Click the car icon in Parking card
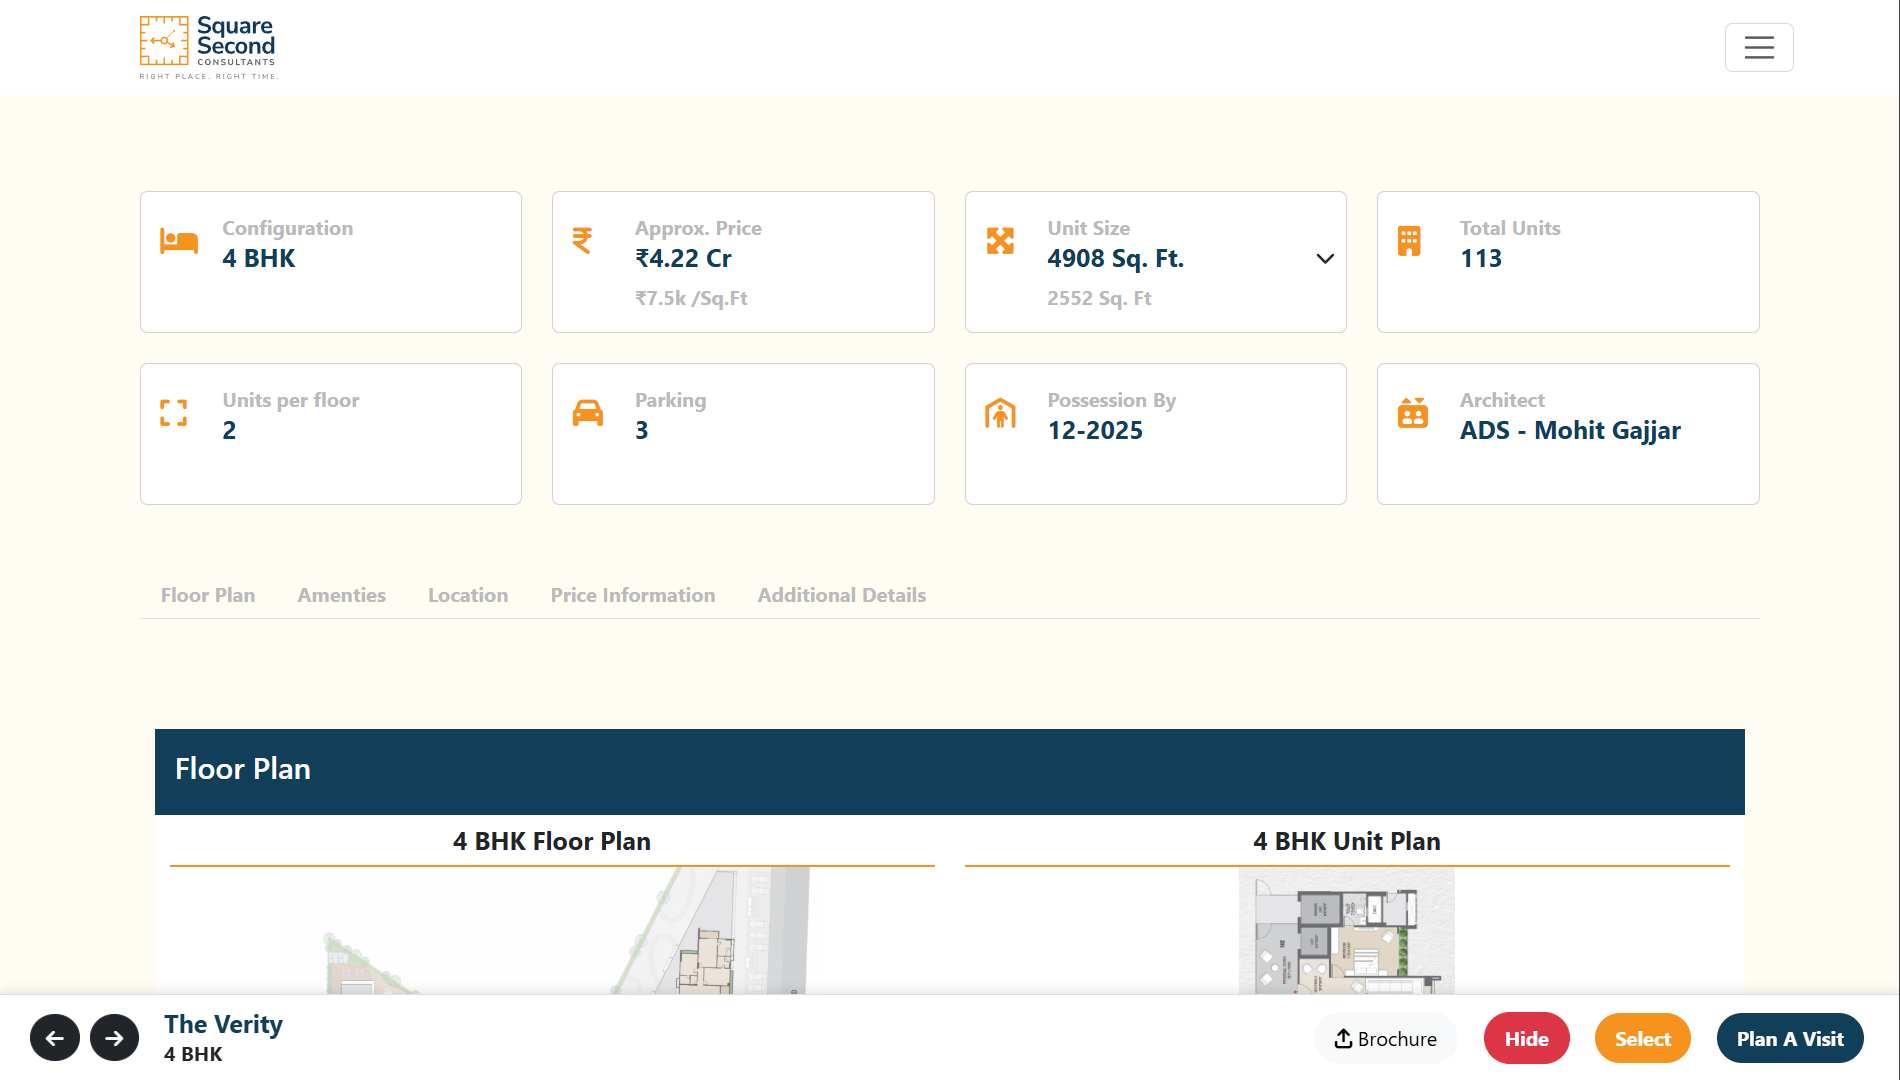 click(588, 413)
